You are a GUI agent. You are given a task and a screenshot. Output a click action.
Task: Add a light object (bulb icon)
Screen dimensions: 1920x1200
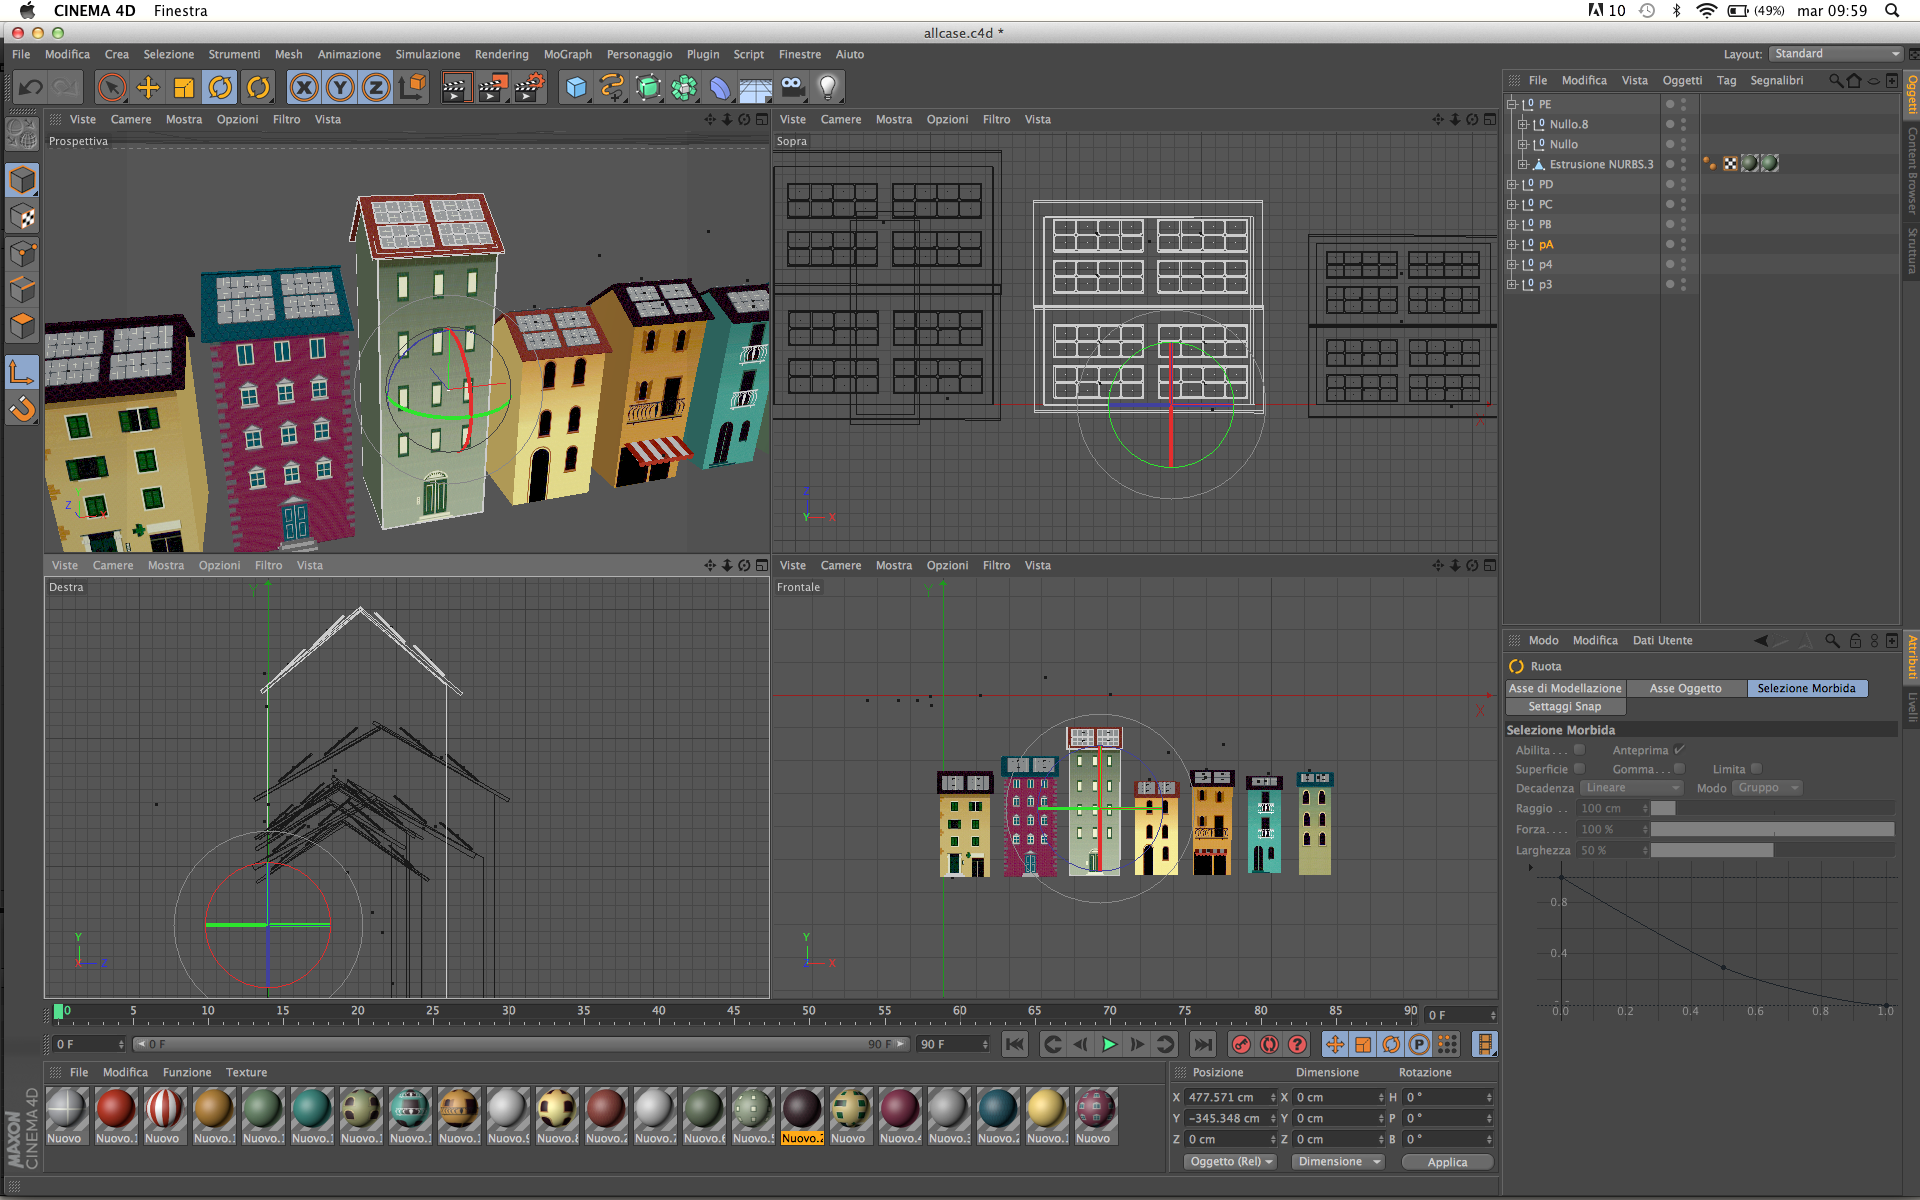click(x=827, y=88)
